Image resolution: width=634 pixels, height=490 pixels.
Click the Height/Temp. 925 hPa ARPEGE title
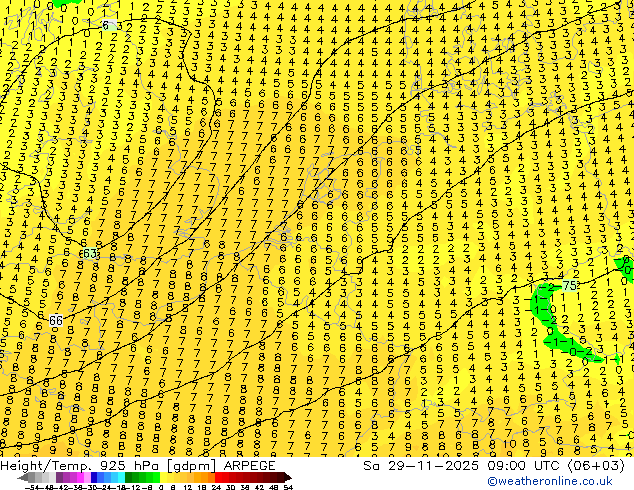click(x=138, y=465)
